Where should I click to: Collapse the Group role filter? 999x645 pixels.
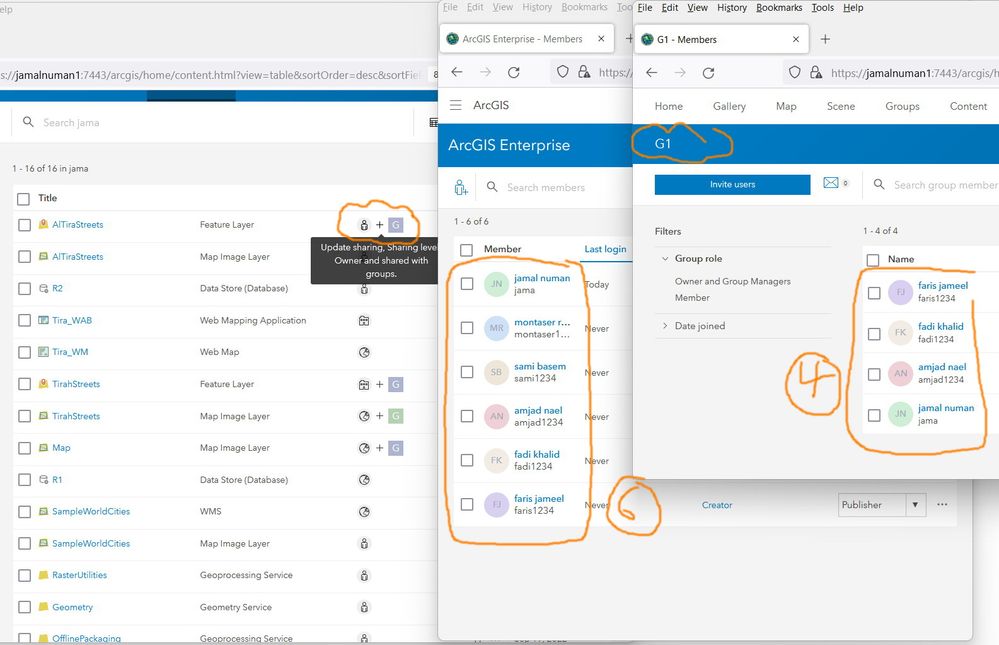click(x=665, y=259)
